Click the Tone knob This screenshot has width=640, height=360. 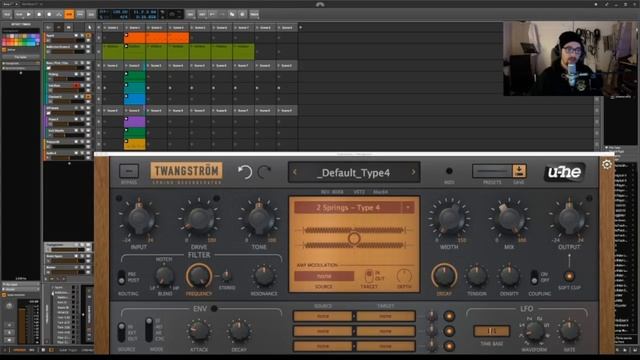pos(259,220)
